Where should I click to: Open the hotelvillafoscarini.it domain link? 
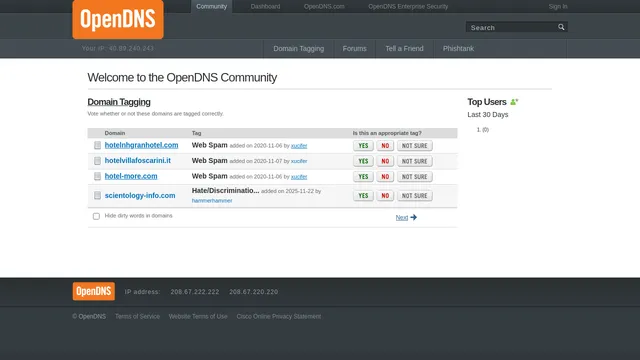coord(138,160)
